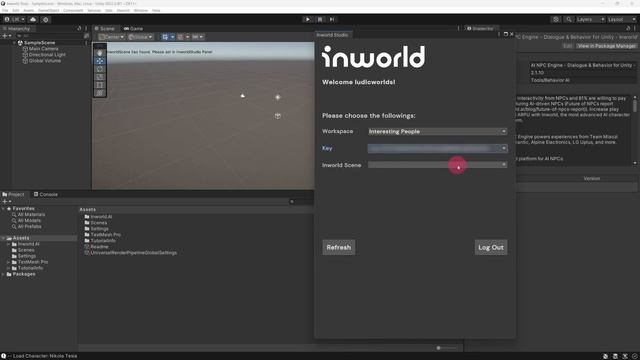
Task: Select the Move tool in Scene toolbar
Action: tap(100, 61)
